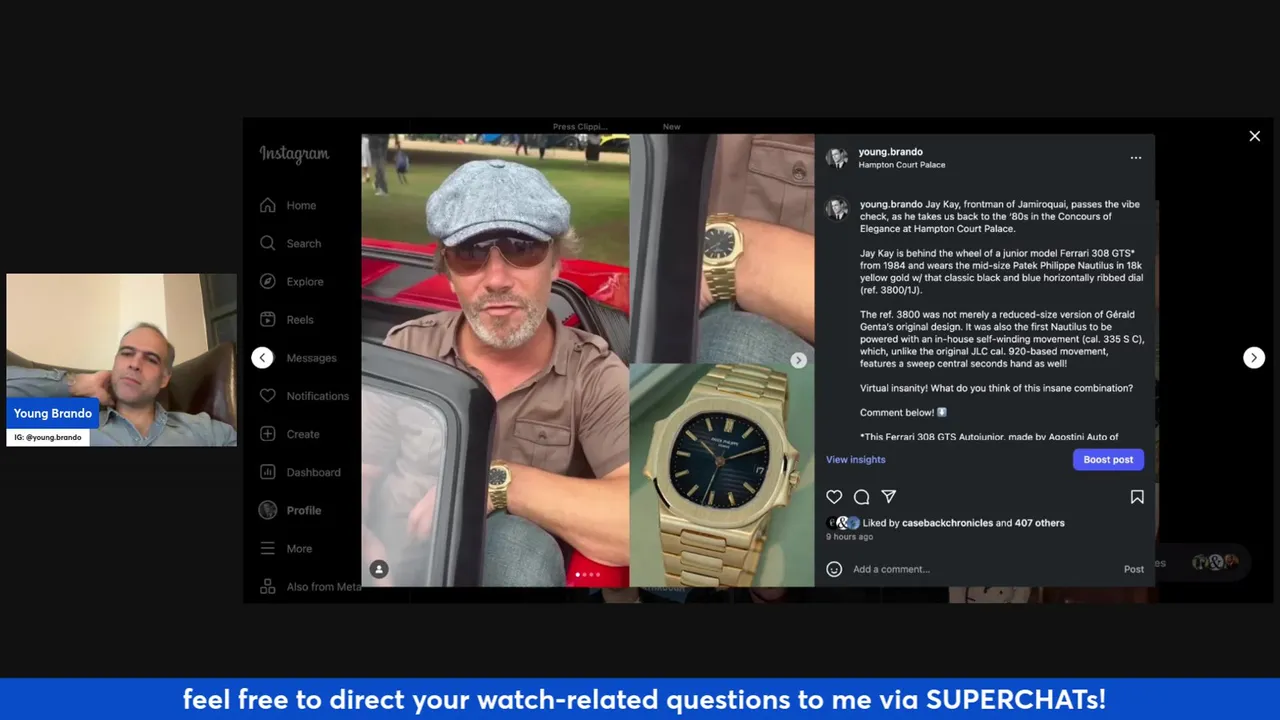This screenshot has width=1280, height=720.
Task: Like the post with heart icon
Action: pos(834,497)
